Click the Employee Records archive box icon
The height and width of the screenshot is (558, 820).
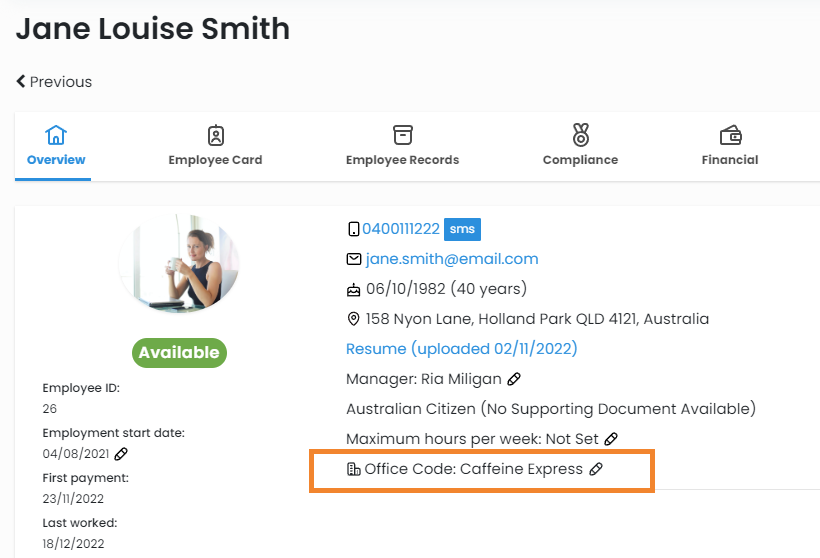(402, 135)
